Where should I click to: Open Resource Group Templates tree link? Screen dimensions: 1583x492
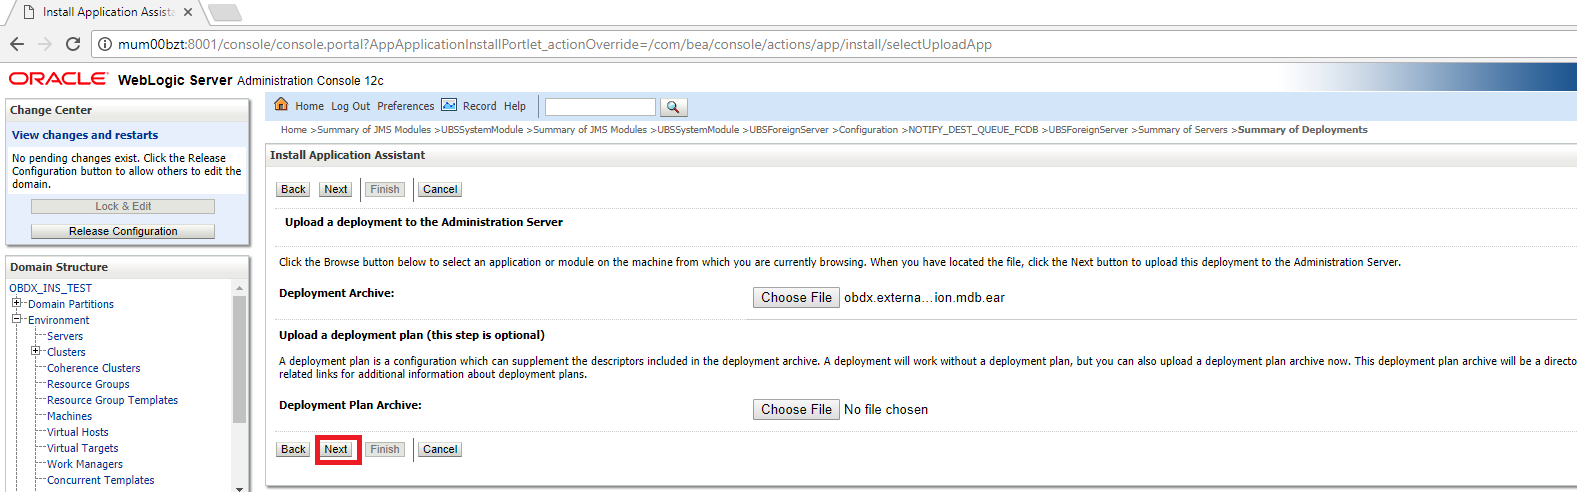(x=112, y=400)
